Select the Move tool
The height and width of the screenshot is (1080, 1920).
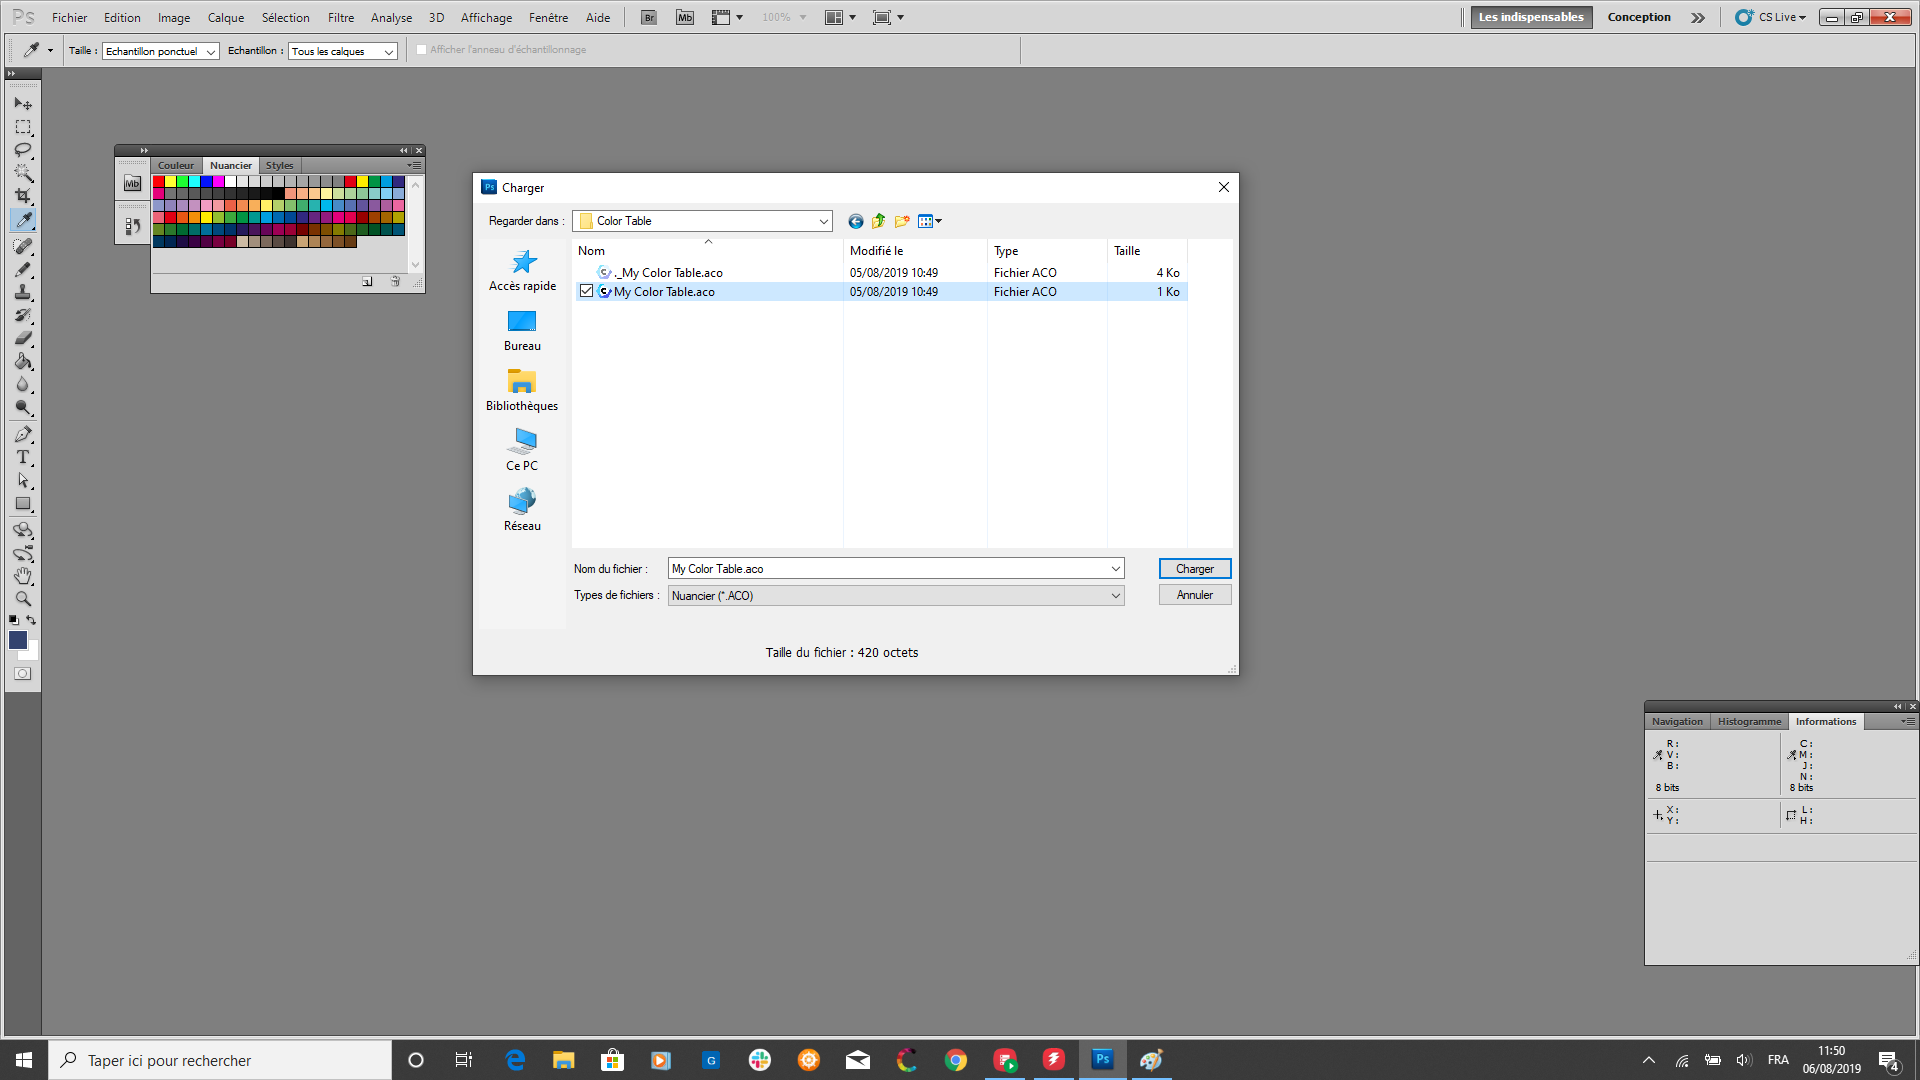[23, 104]
